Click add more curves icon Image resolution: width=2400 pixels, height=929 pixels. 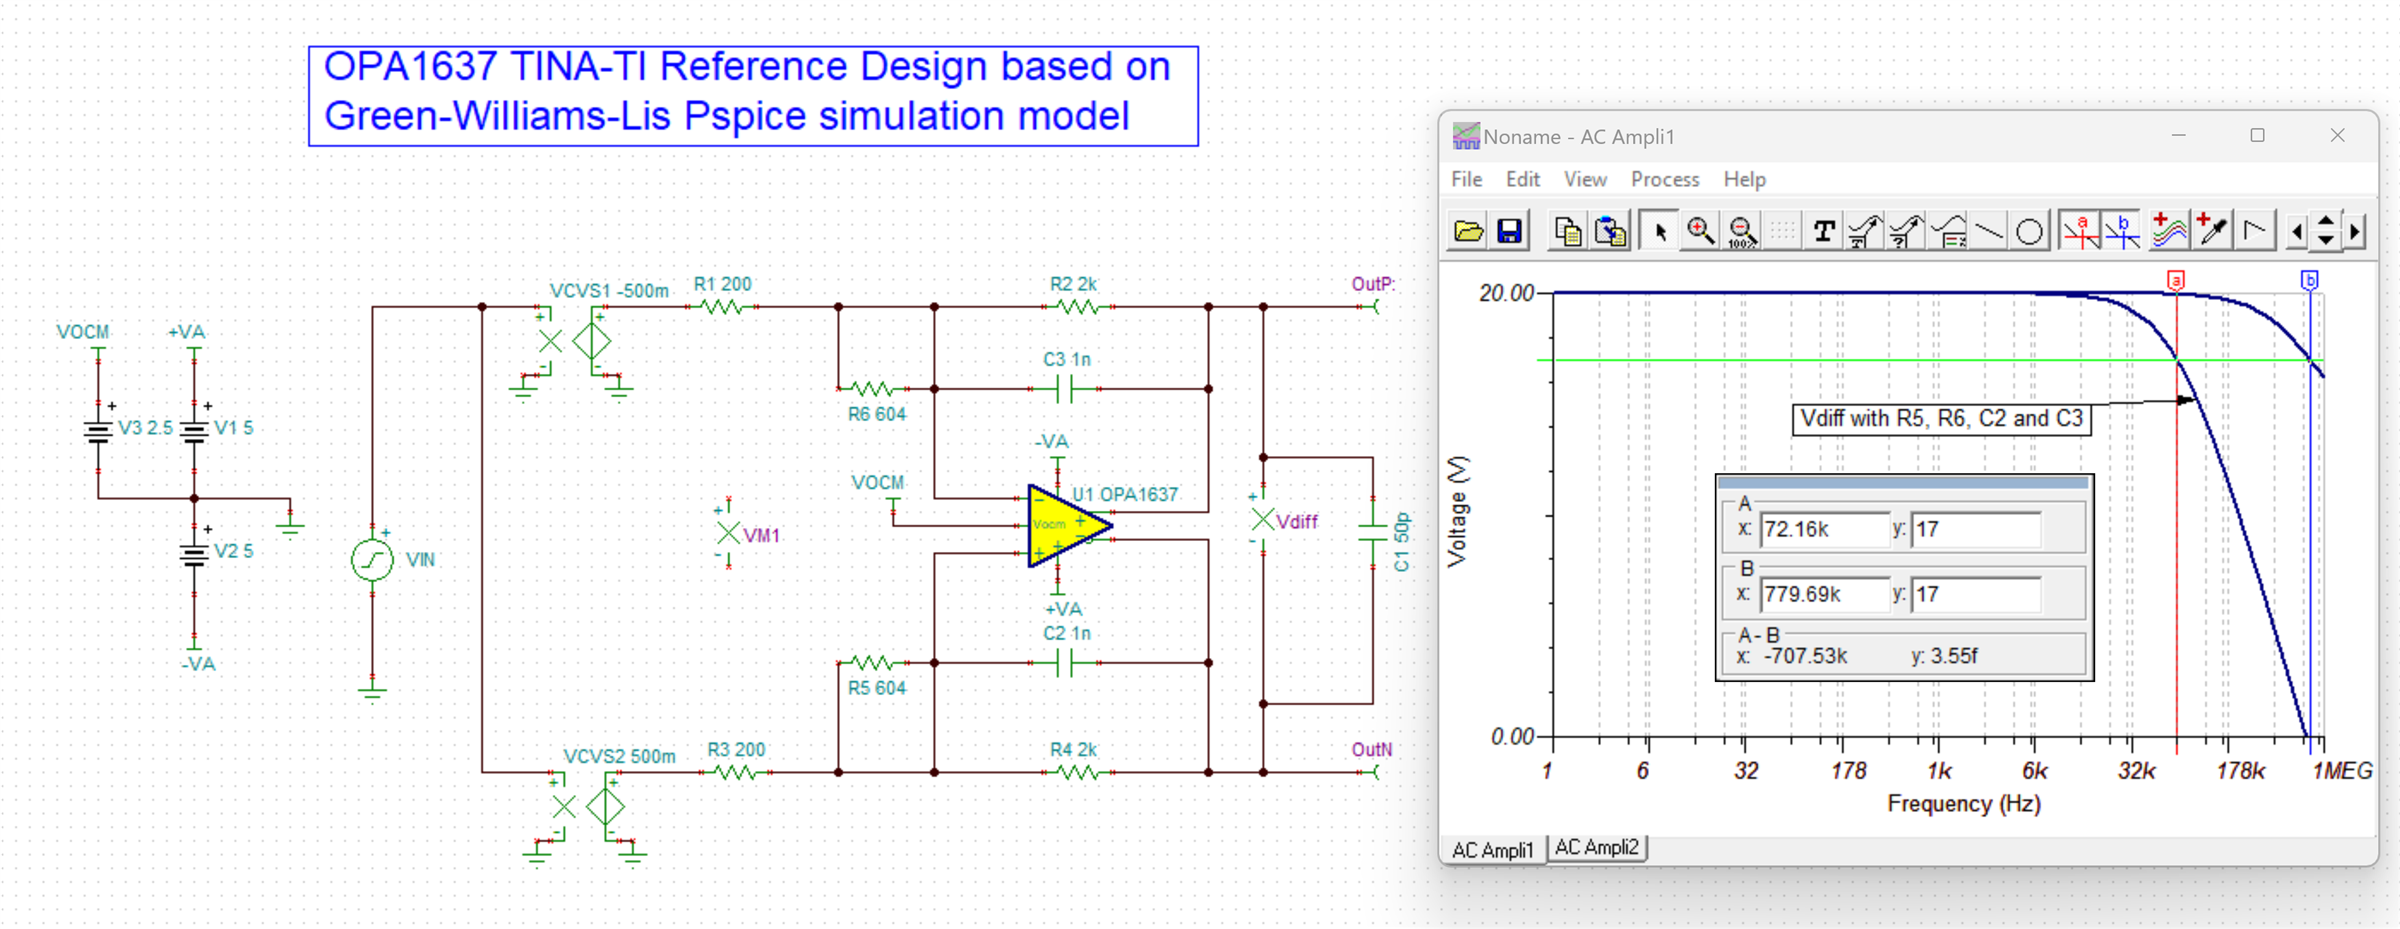click(x=2170, y=231)
